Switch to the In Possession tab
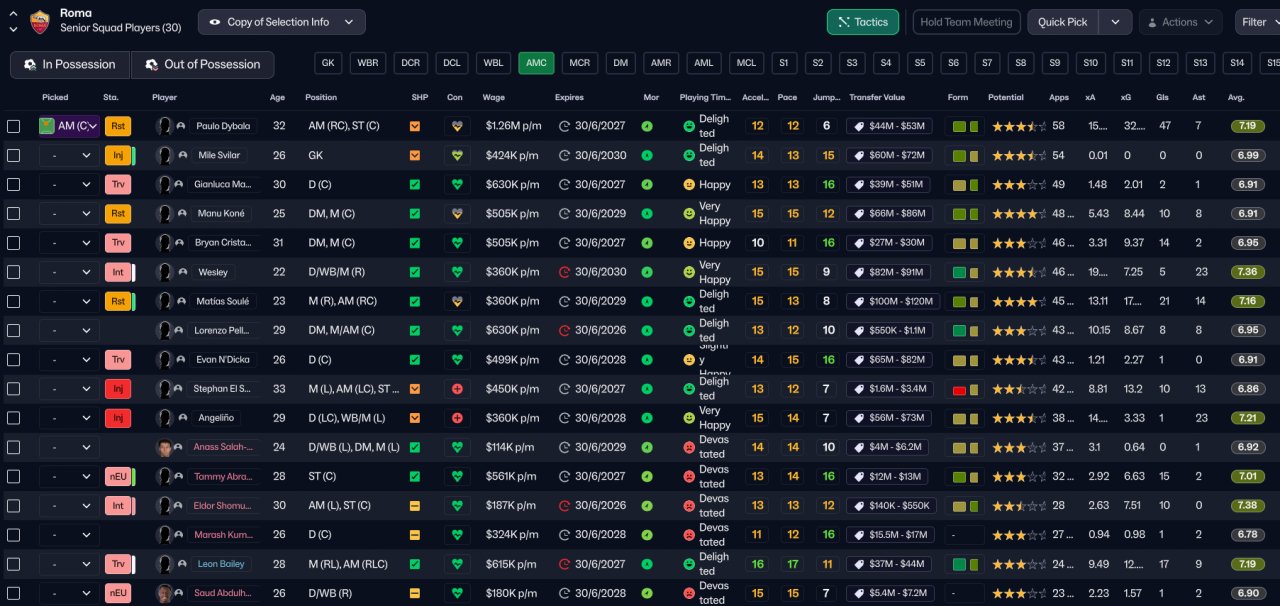 pyautogui.click(x=70, y=64)
